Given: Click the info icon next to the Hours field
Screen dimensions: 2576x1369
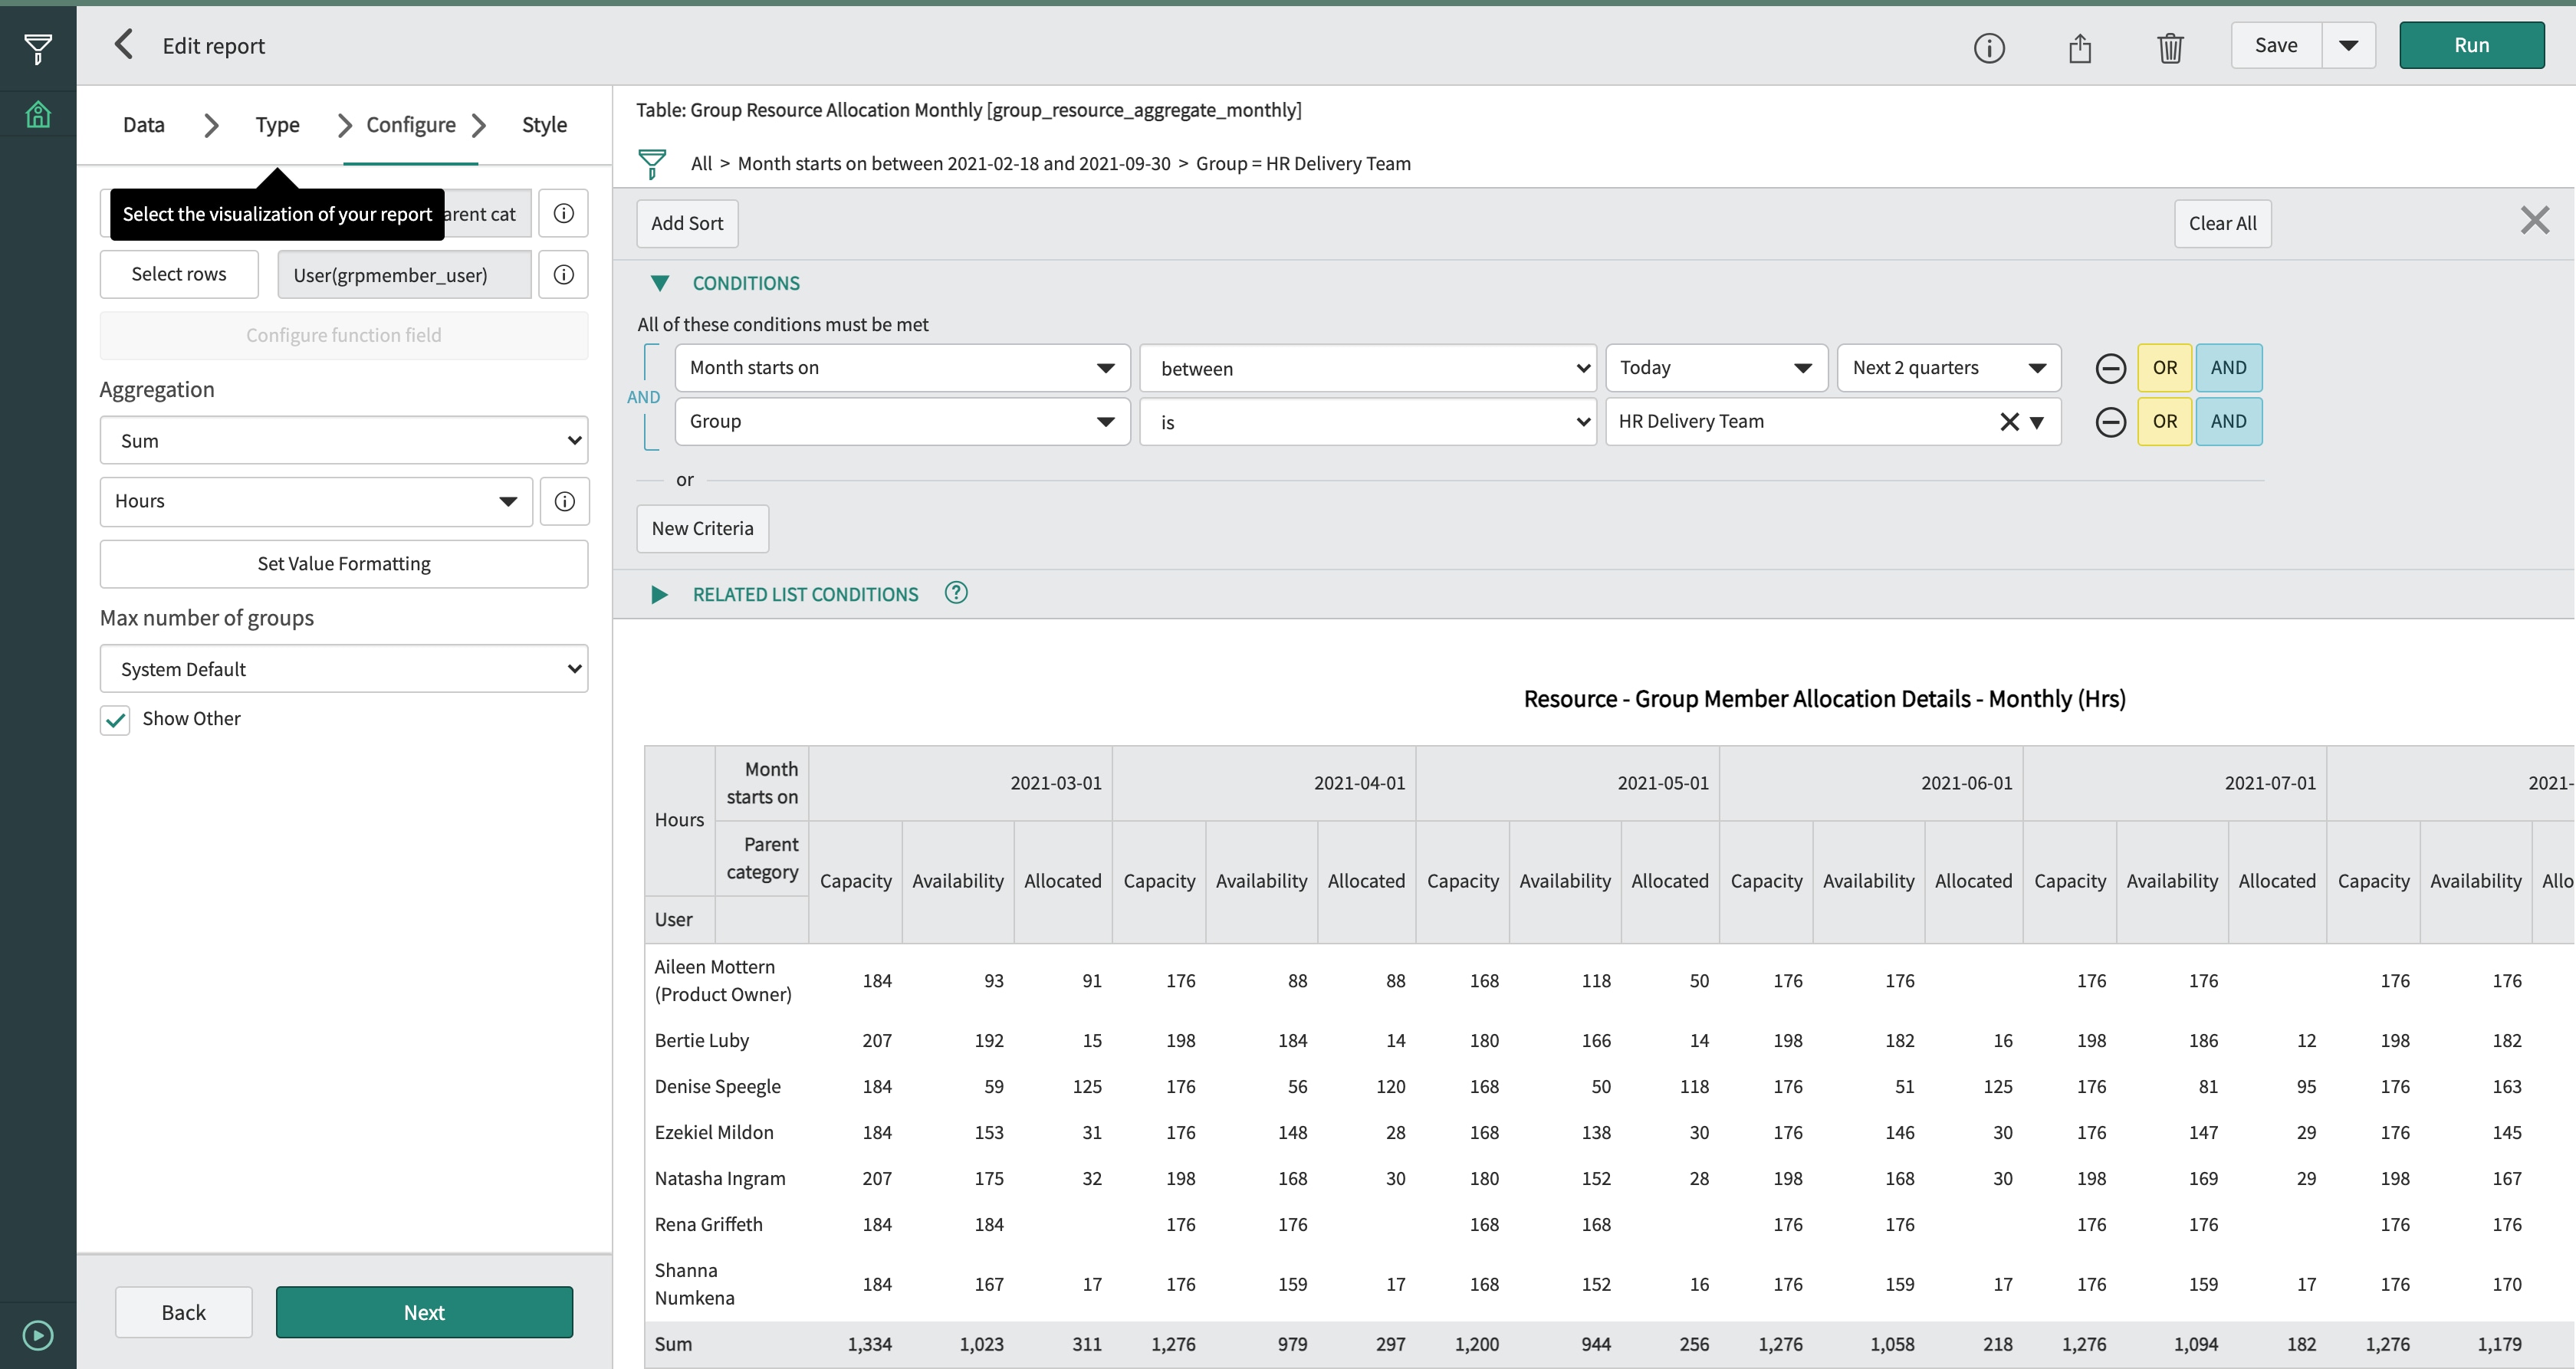Looking at the screenshot, I should coord(564,501).
